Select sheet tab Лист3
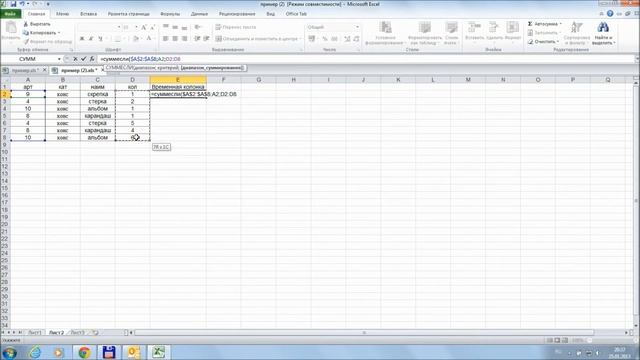 pos(77,333)
